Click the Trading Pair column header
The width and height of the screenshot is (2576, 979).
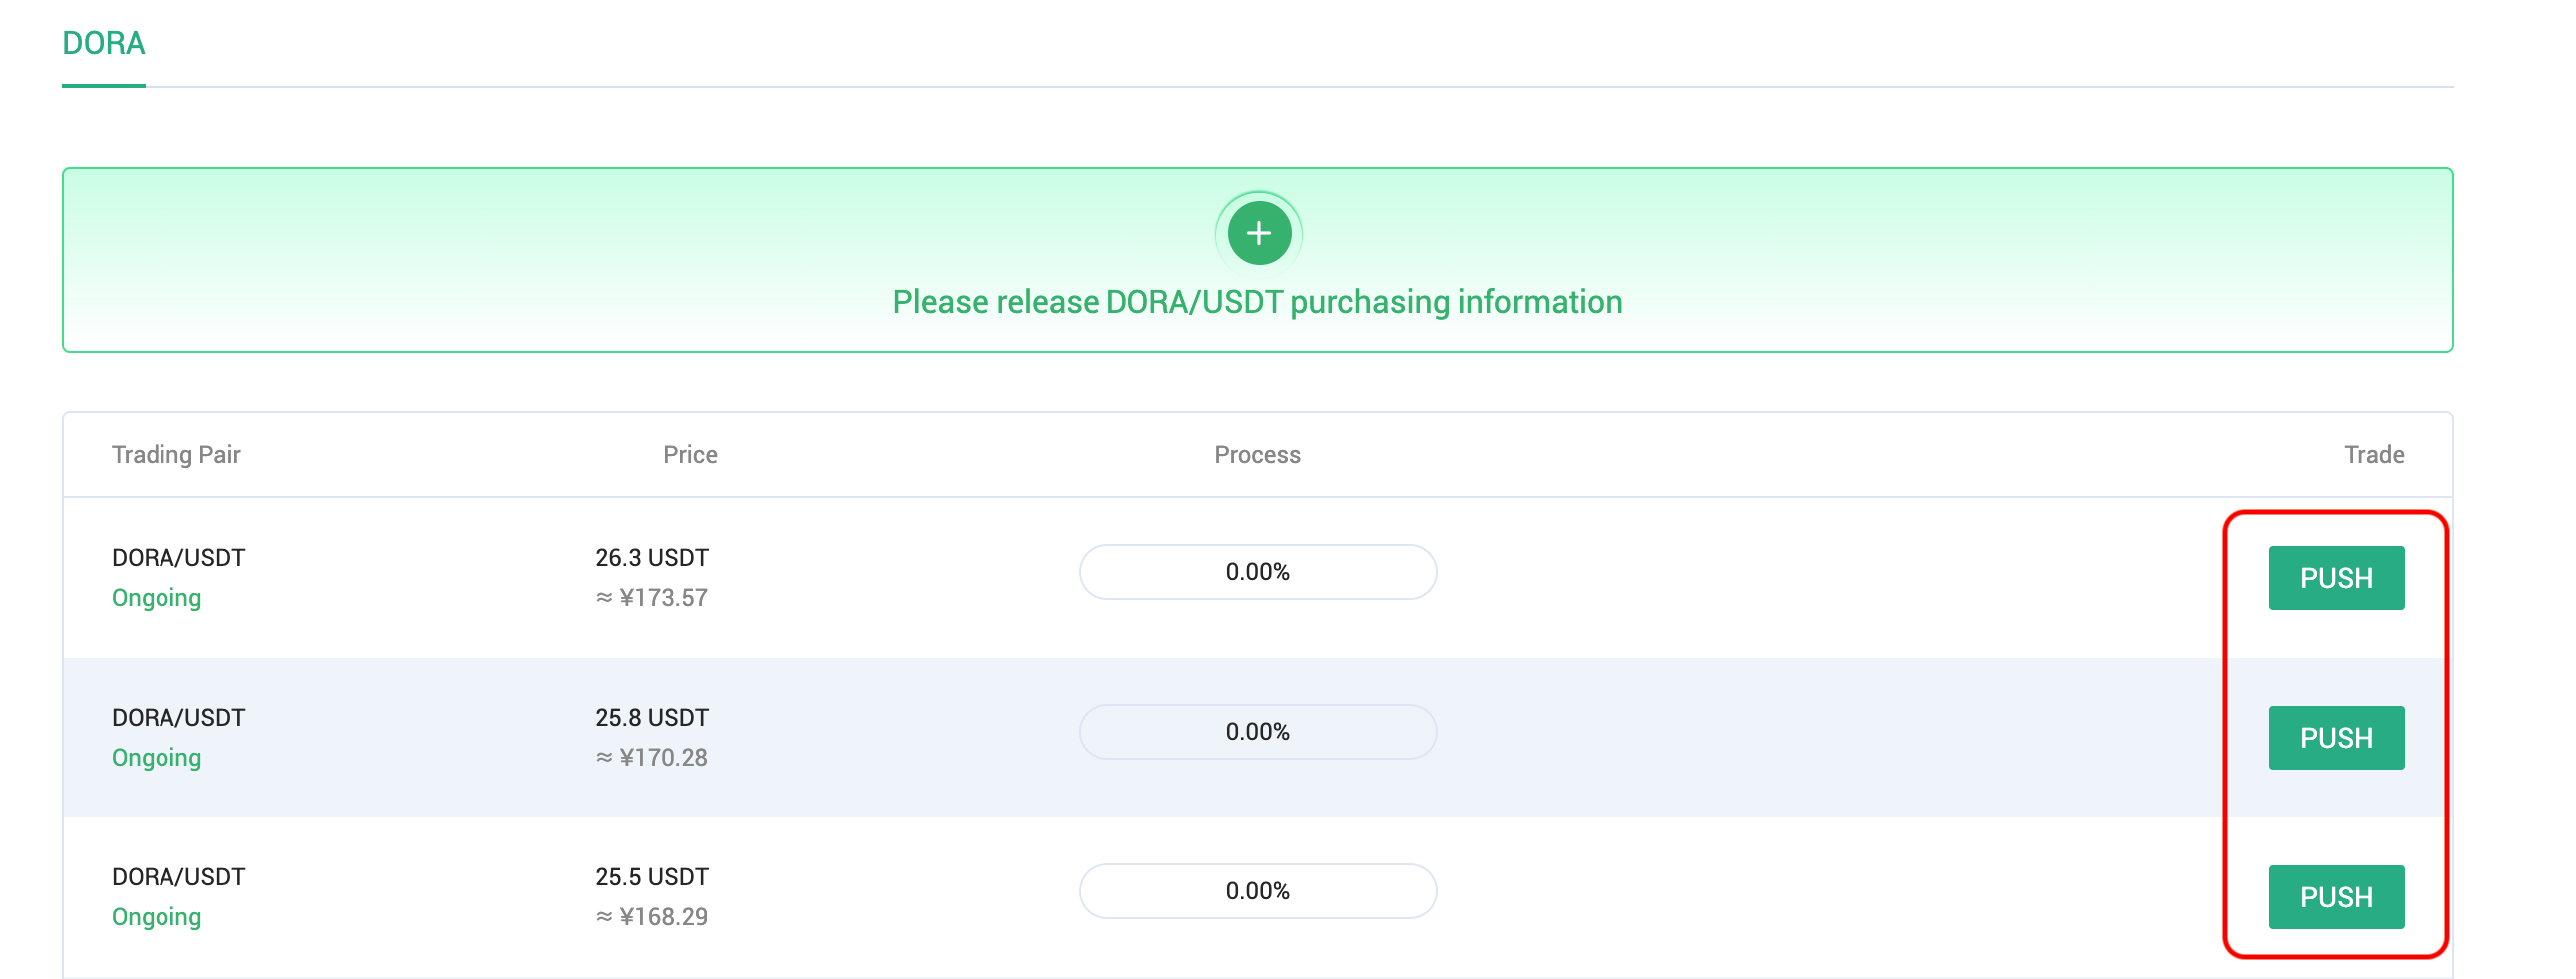tap(176, 454)
